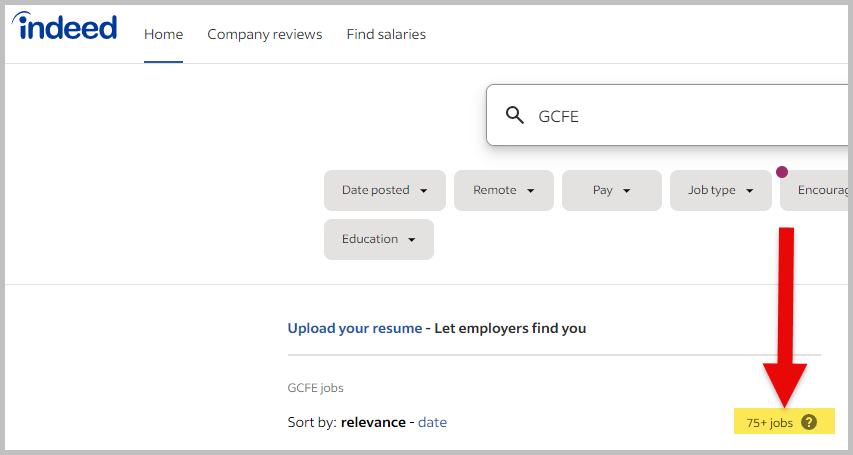The height and width of the screenshot is (455, 853).
Task: Click the partially visible Encouraged filter
Action: 820,190
